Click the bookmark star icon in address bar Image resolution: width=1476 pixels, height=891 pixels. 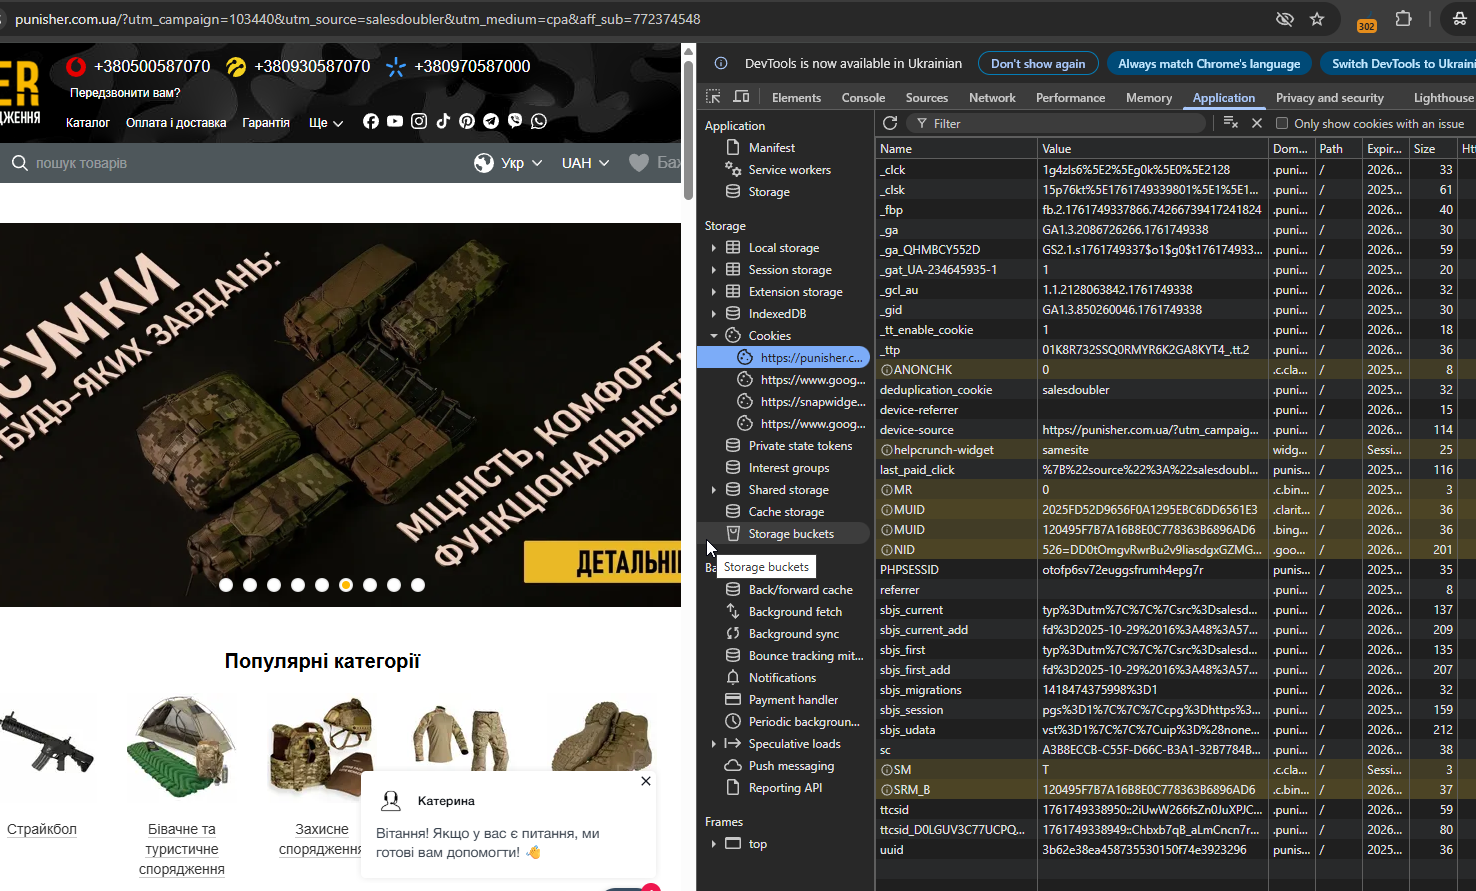pyautogui.click(x=1317, y=19)
